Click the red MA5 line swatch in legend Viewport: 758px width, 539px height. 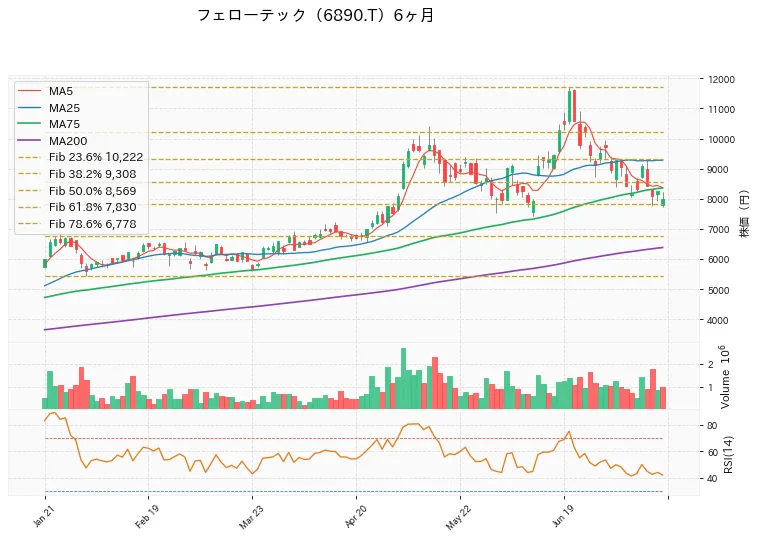(29, 91)
